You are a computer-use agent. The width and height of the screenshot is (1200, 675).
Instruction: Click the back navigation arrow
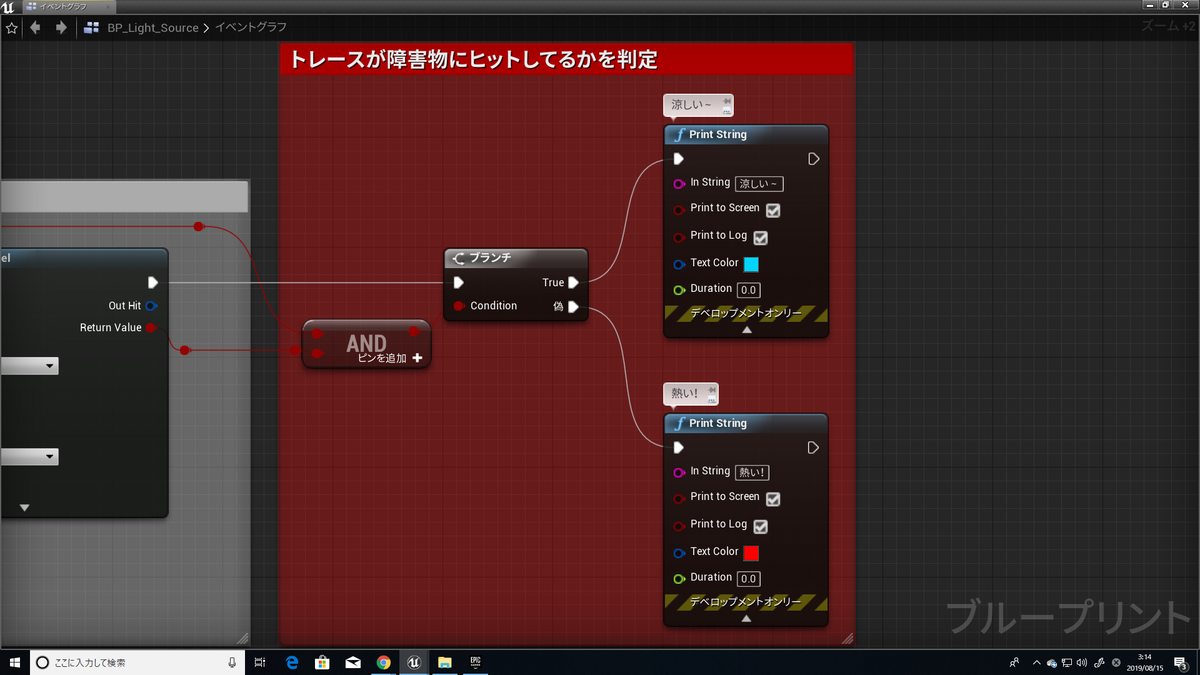point(33,28)
